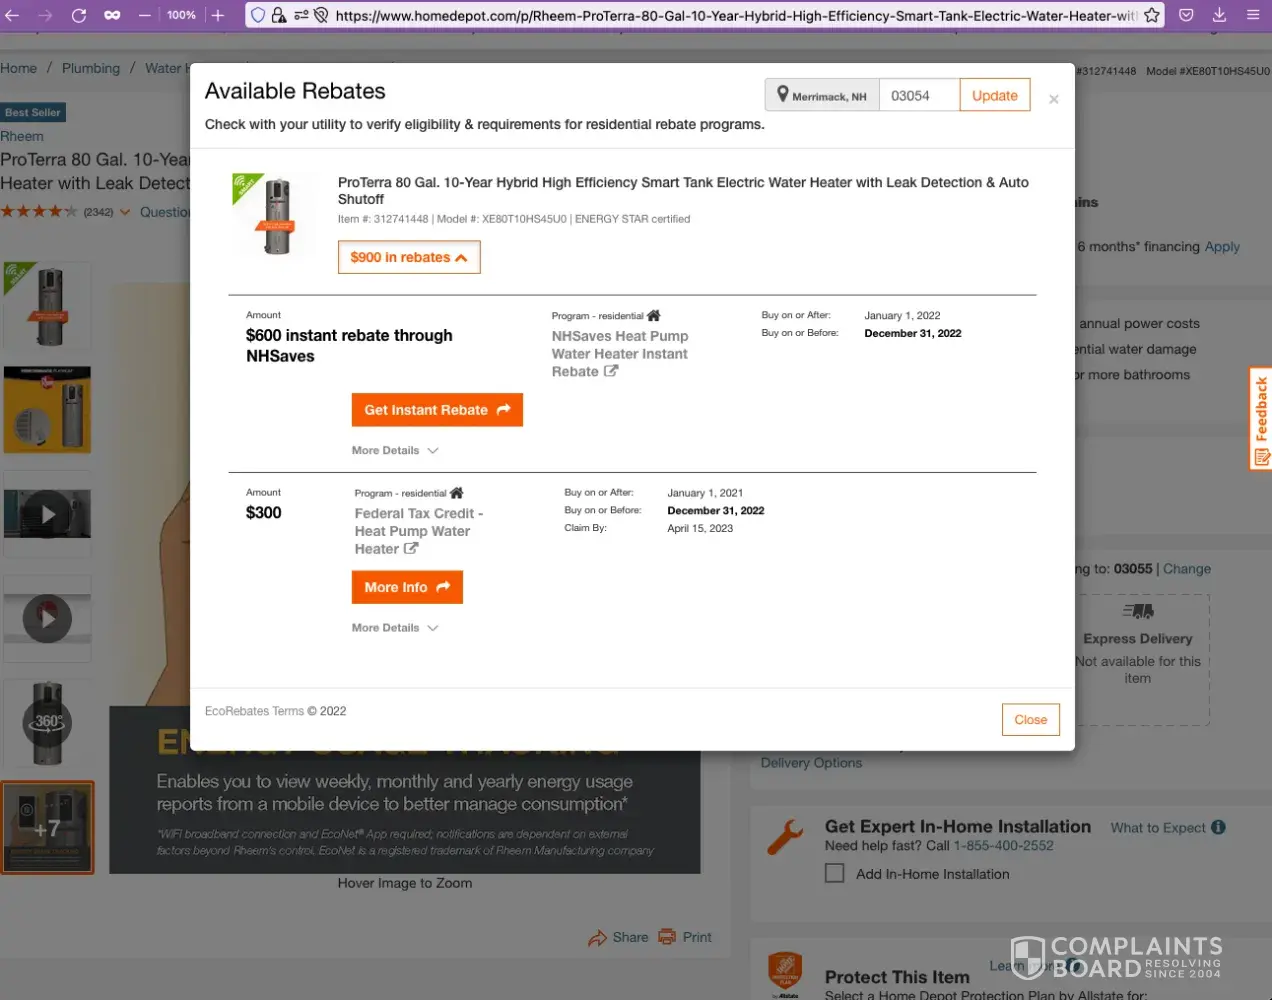Click the More Info button

tap(407, 587)
